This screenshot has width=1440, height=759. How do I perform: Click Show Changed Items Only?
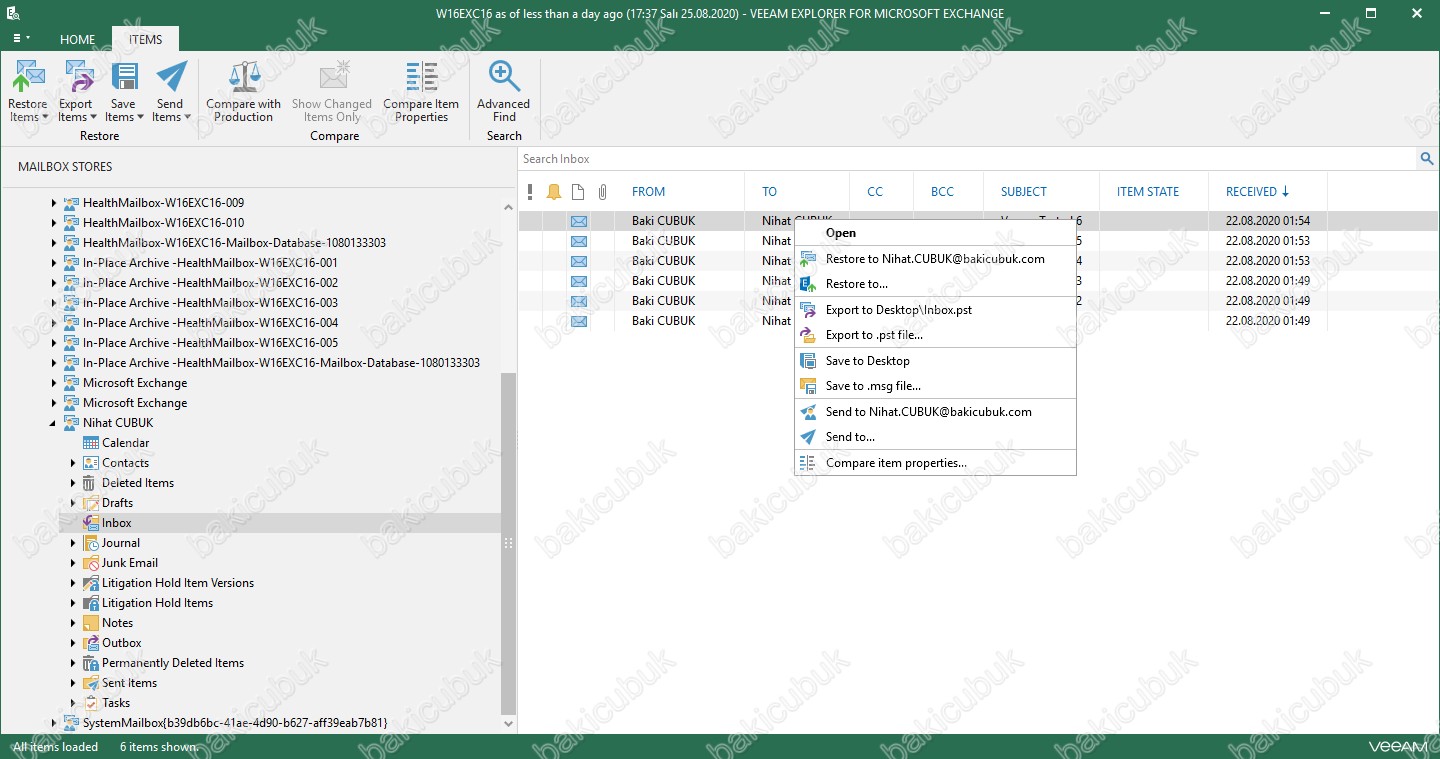point(332,91)
